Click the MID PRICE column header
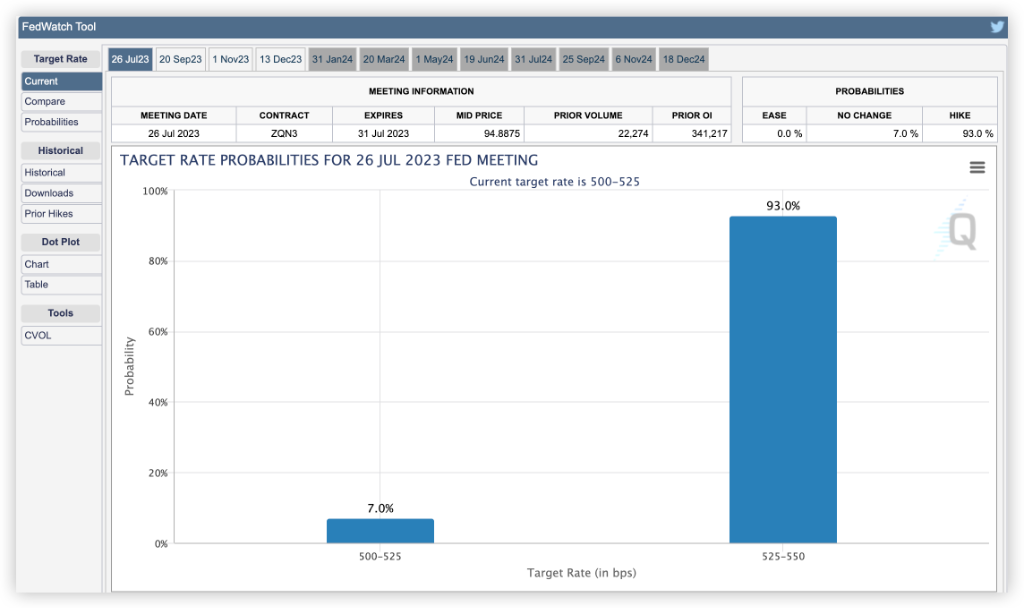 (479, 116)
